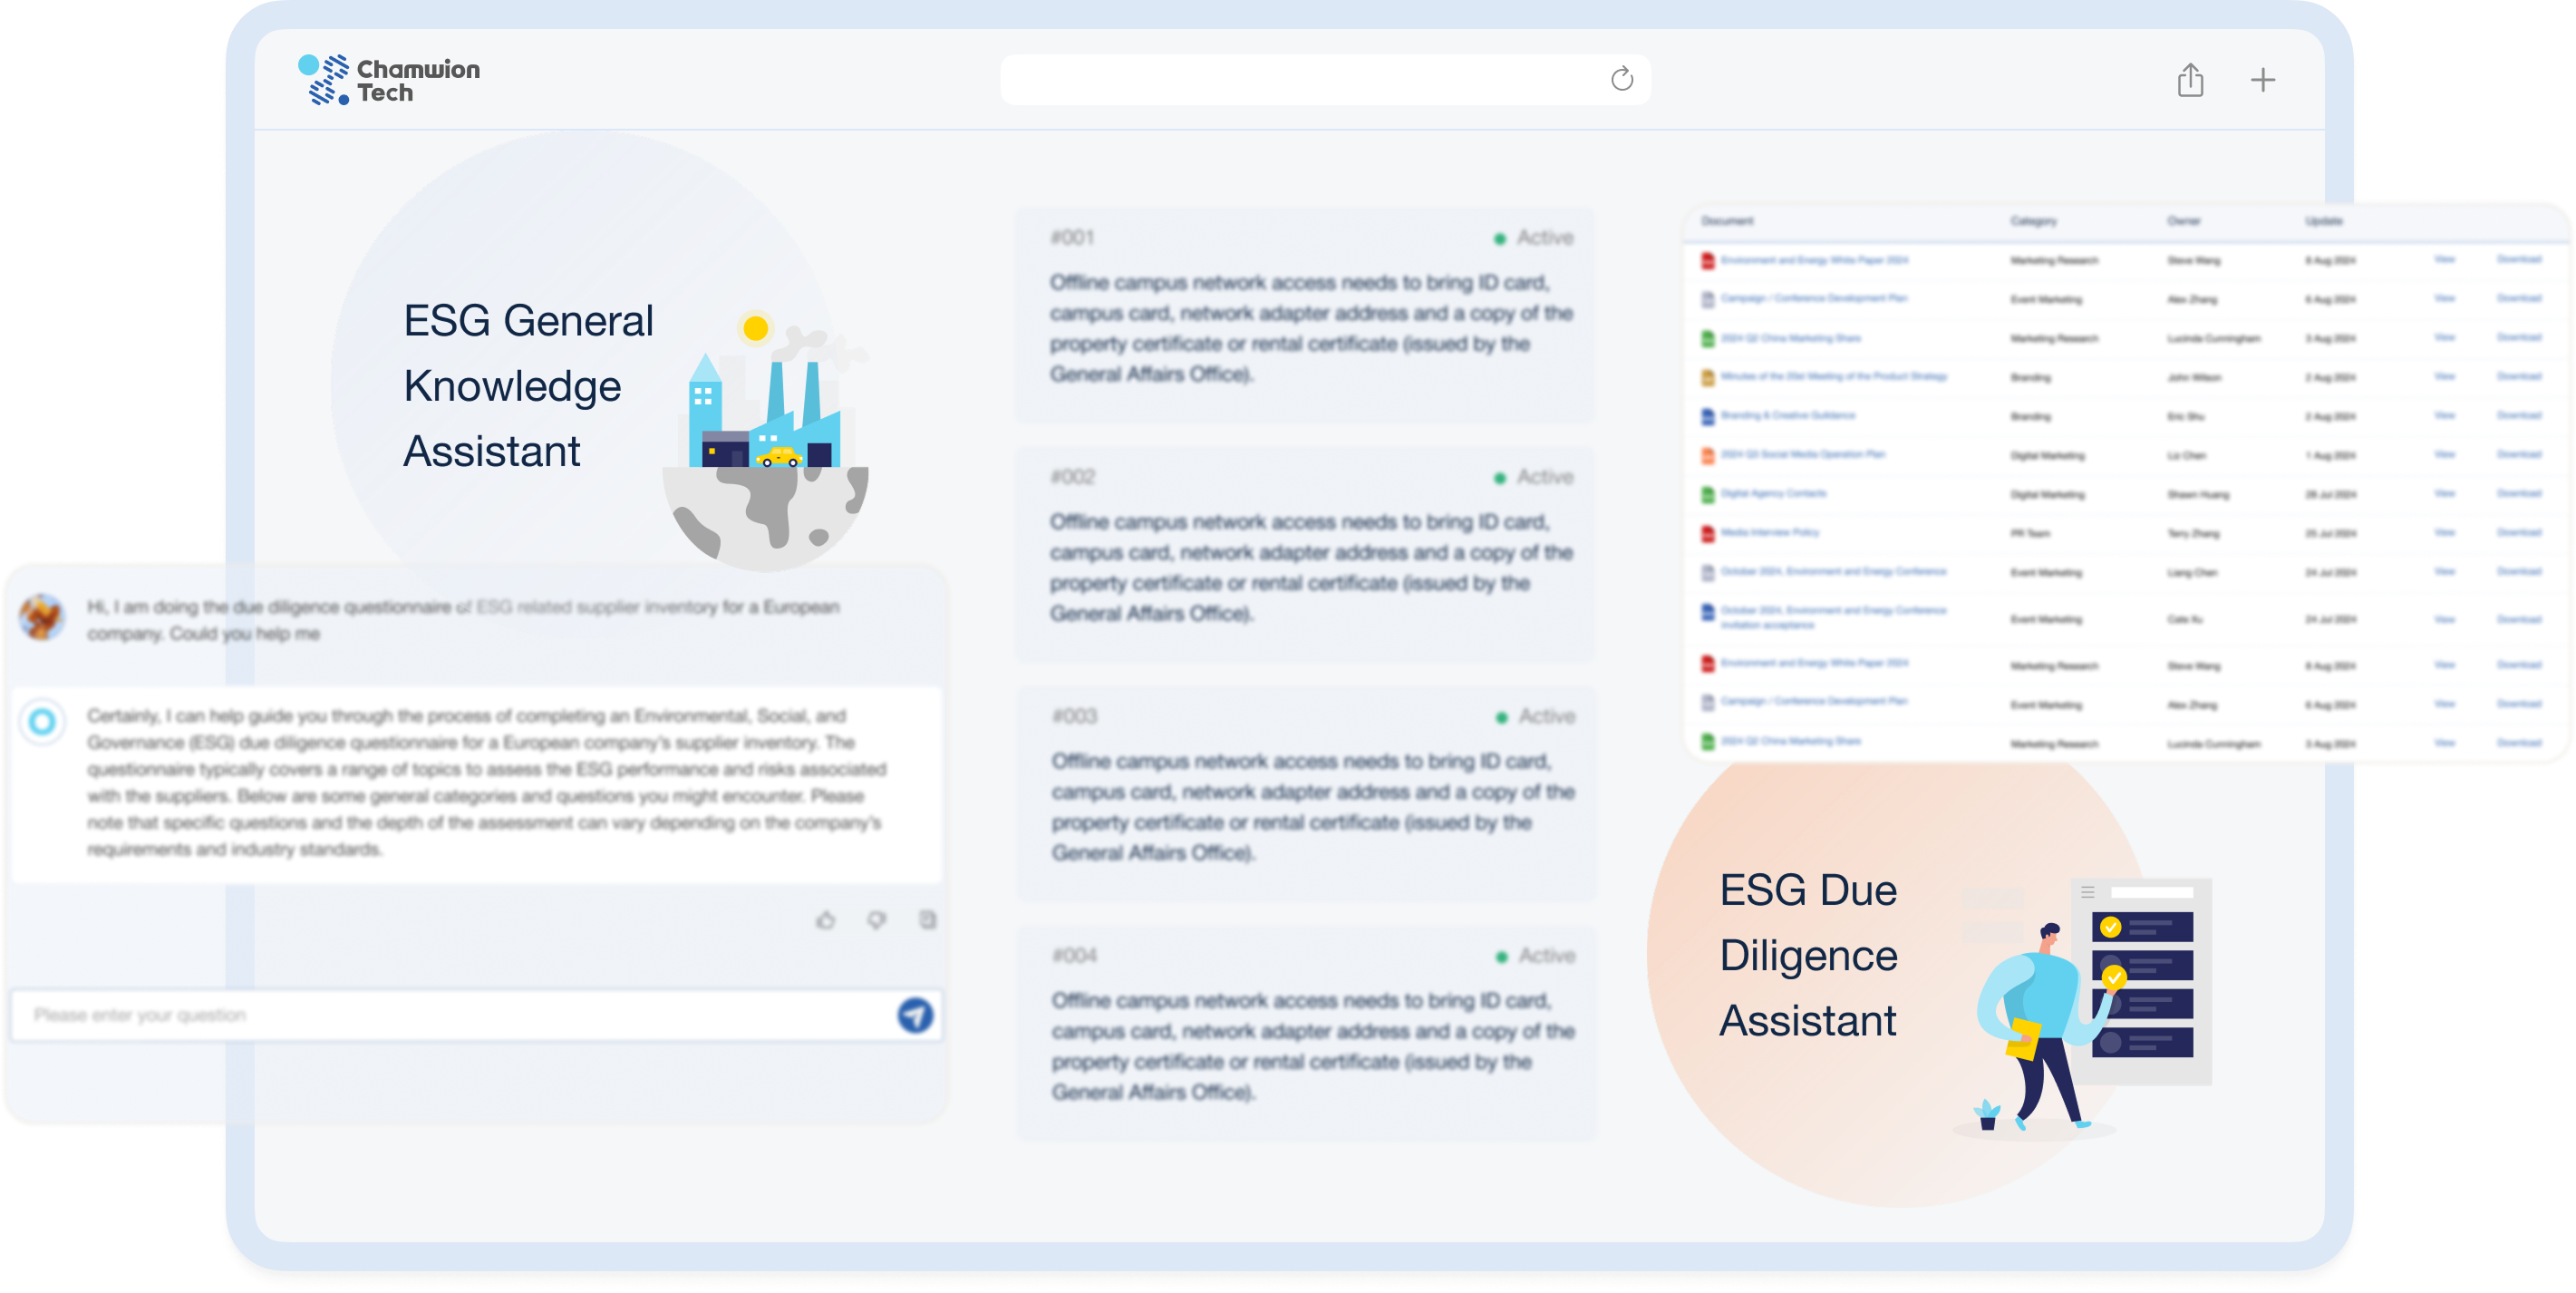Download the 2024 Q3 Social Media Operation Plan

pos(2518,454)
